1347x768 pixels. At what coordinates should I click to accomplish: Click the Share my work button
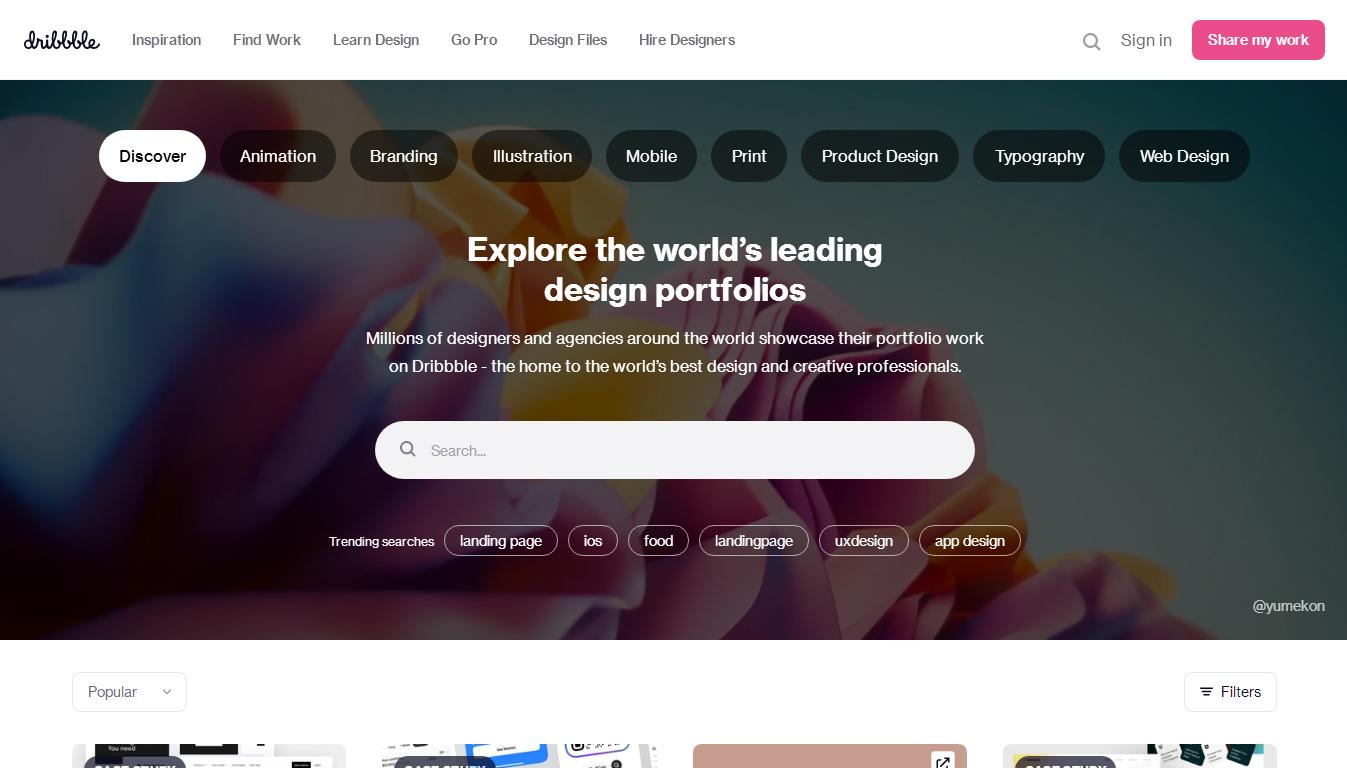click(1258, 40)
